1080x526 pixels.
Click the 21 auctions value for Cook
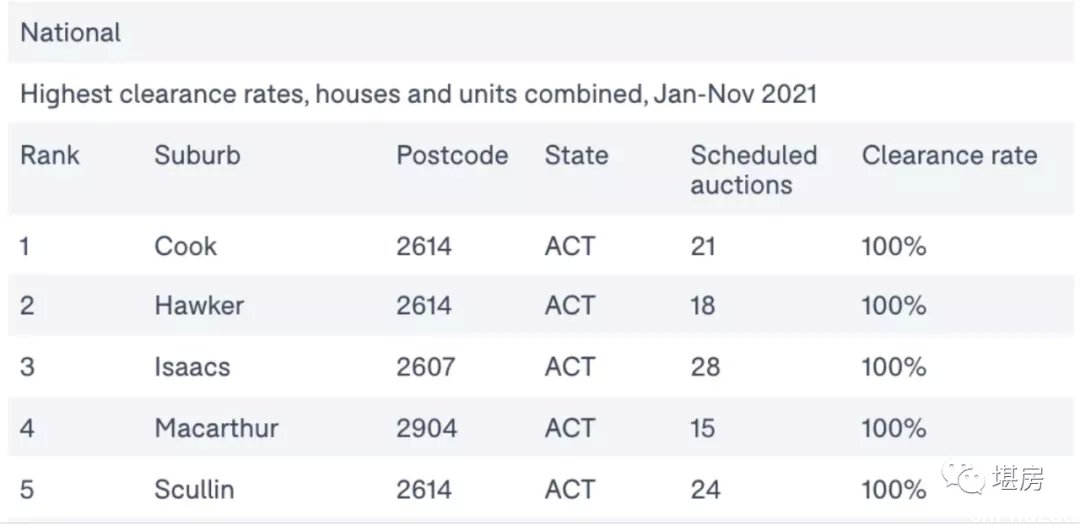(x=703, y=246)
